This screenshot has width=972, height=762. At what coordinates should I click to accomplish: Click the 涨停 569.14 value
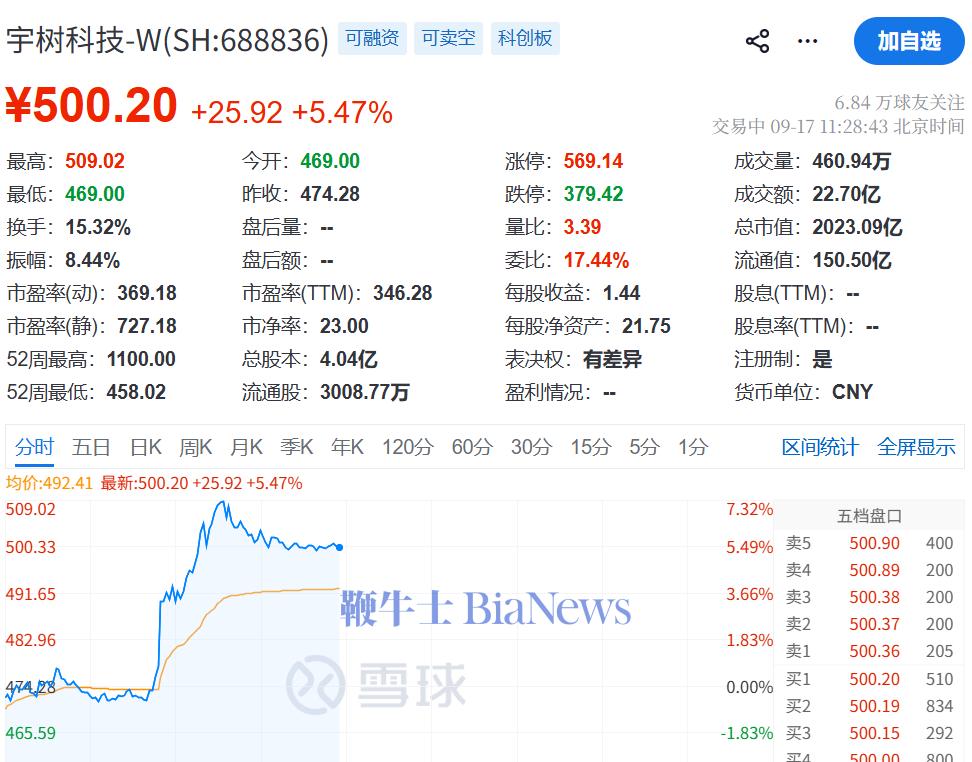(593, 161)
